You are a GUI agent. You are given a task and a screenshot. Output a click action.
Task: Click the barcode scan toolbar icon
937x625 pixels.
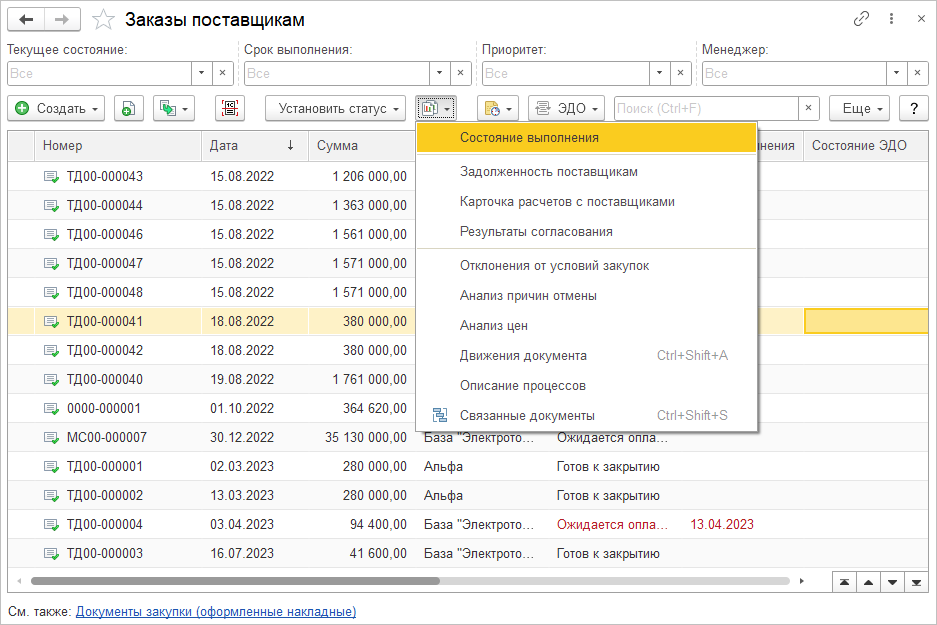(x=230, y=108)
